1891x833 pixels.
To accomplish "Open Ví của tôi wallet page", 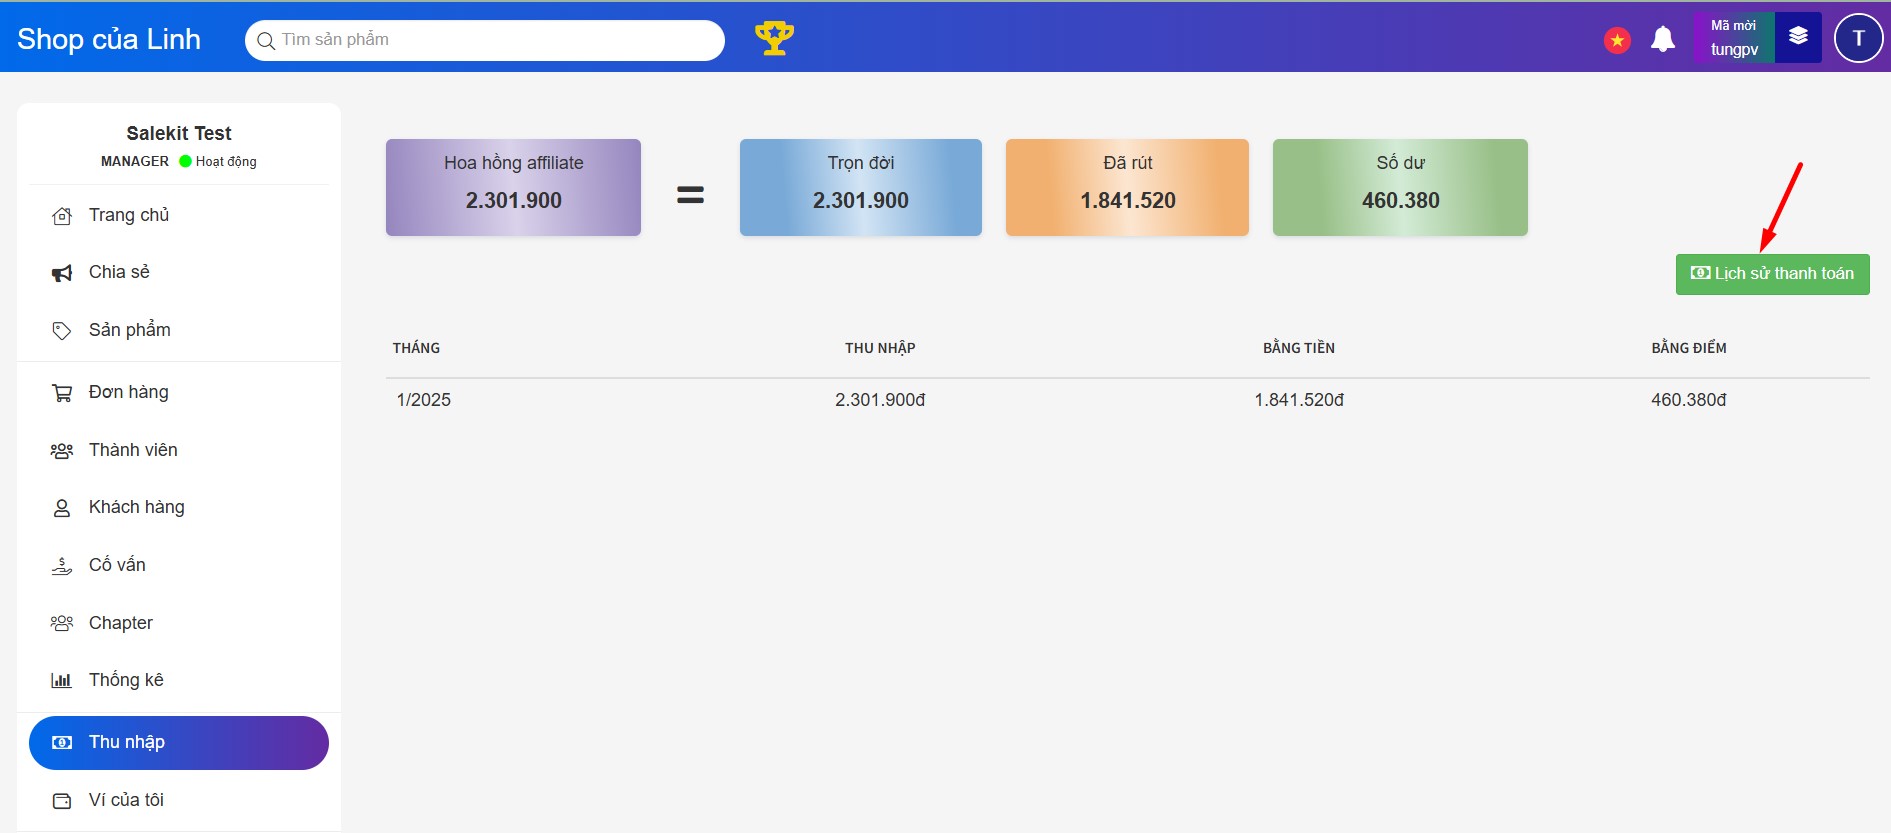I will click(126, 800).
